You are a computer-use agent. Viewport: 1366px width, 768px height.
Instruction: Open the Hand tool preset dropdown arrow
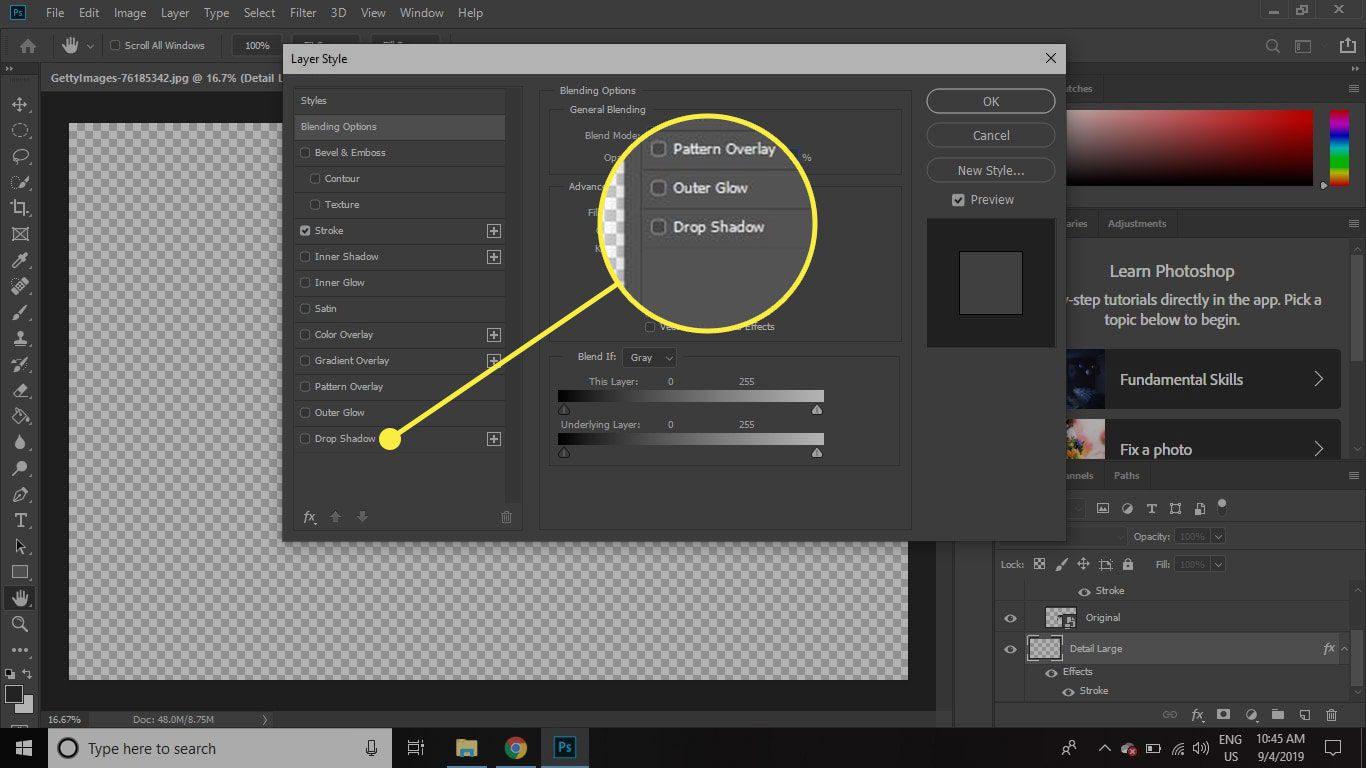(x=90, y=46)
